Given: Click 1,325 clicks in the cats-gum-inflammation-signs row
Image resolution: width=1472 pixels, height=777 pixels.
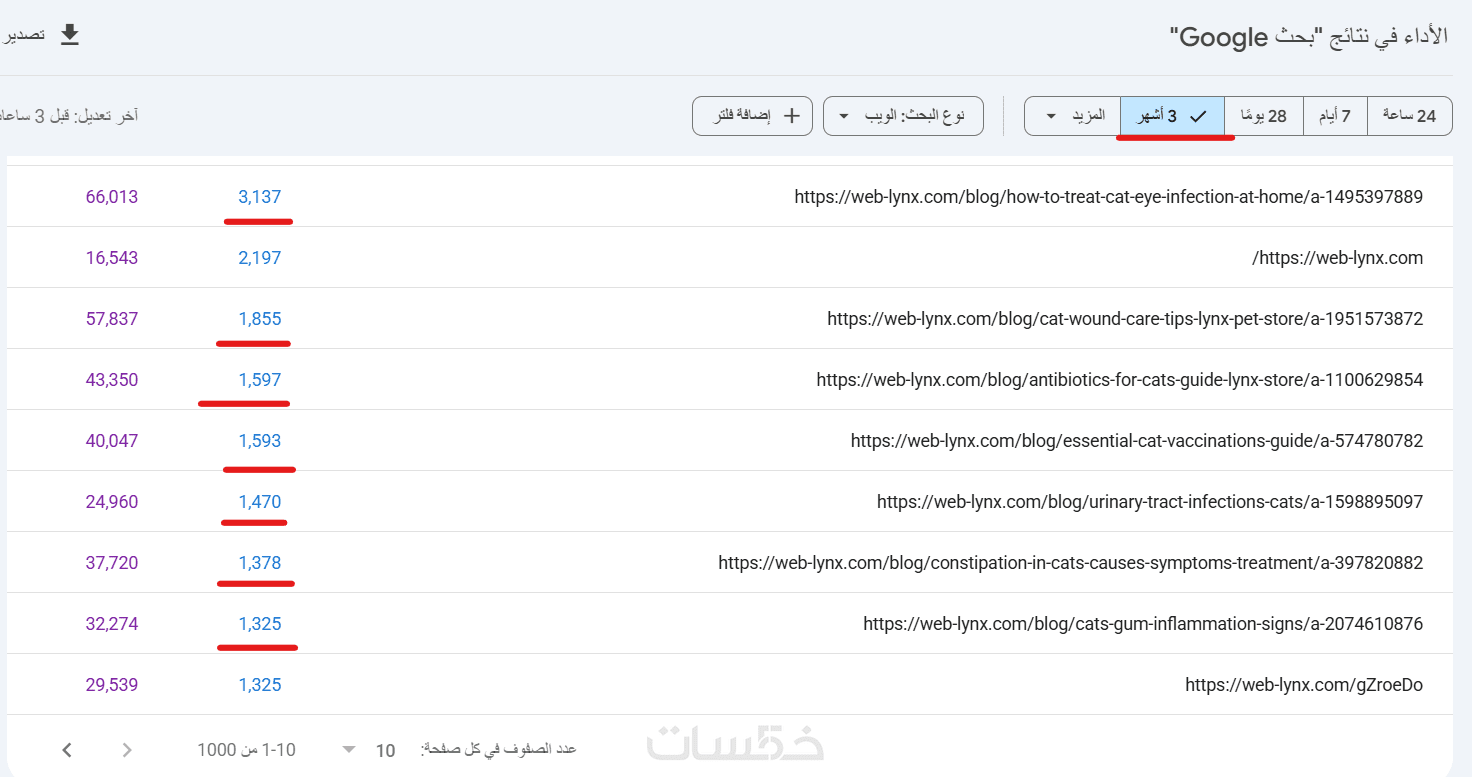Looking at the screenshot, I should click(260, 624).
